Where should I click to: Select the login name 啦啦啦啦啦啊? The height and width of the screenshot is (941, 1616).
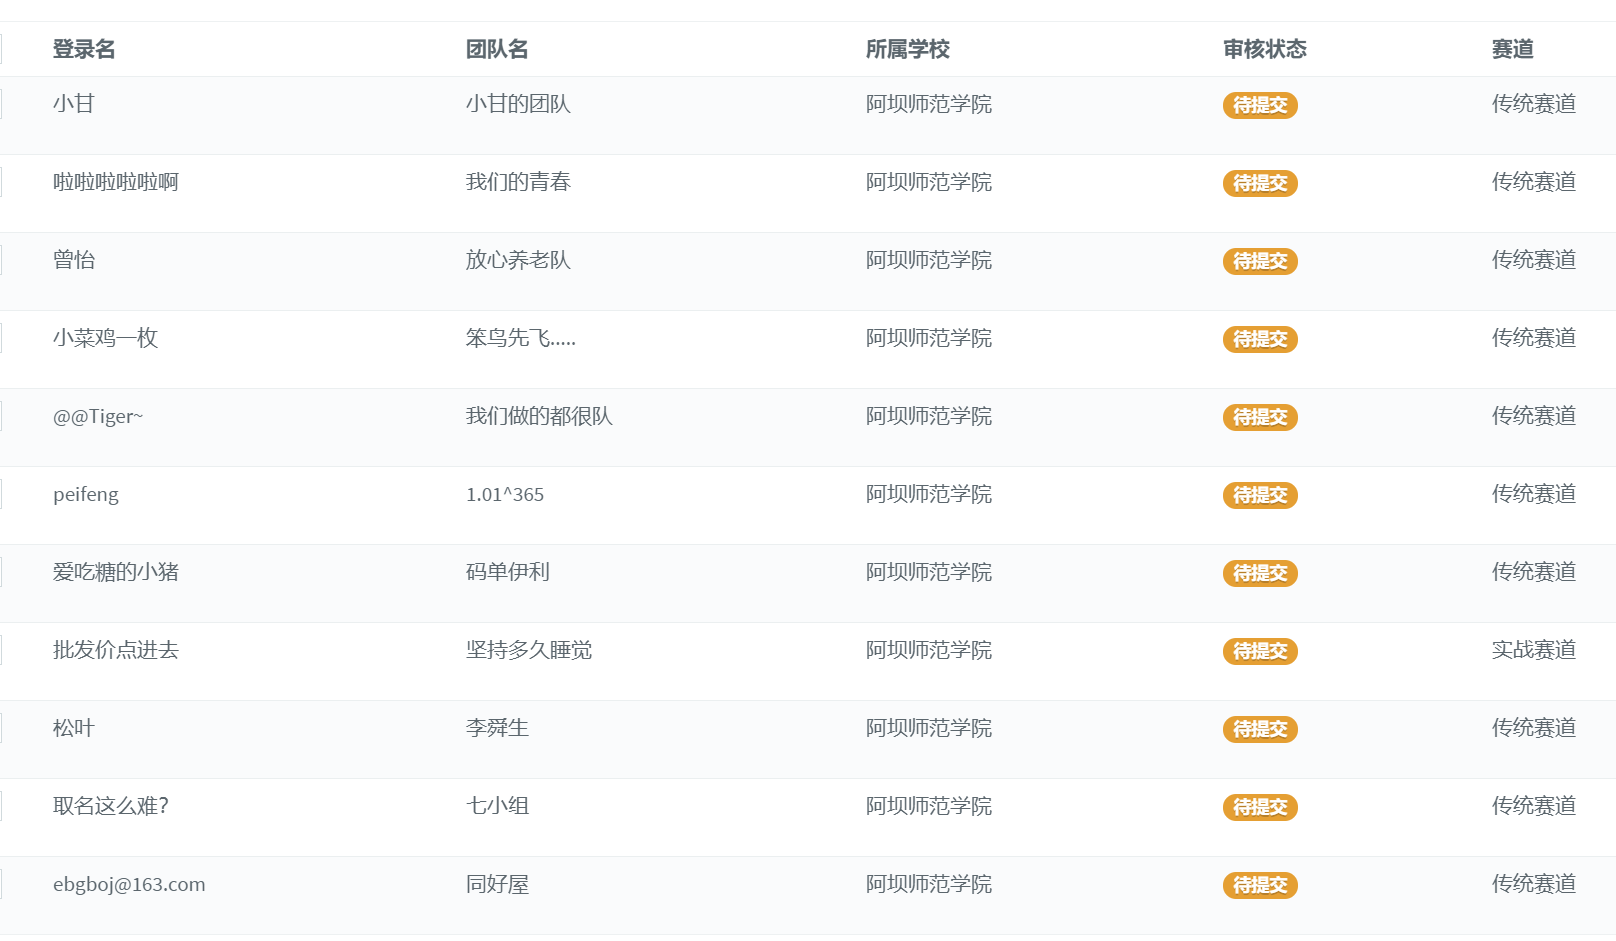point(116,182)
